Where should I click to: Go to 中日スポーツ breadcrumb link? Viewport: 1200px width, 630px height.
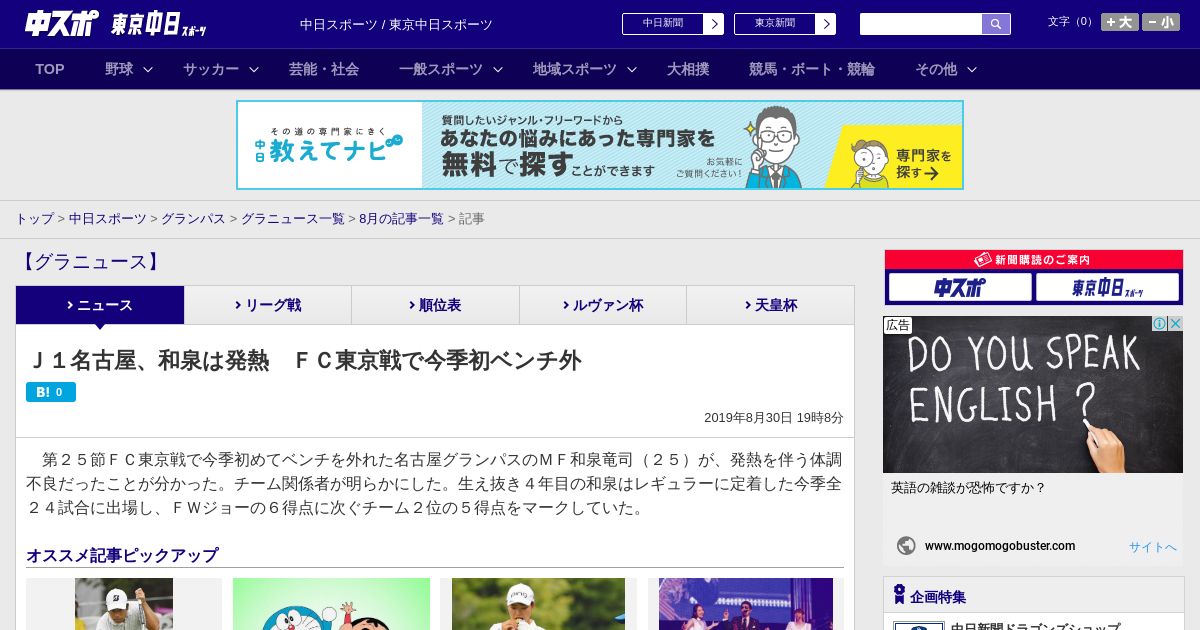(x=108, y=219)
